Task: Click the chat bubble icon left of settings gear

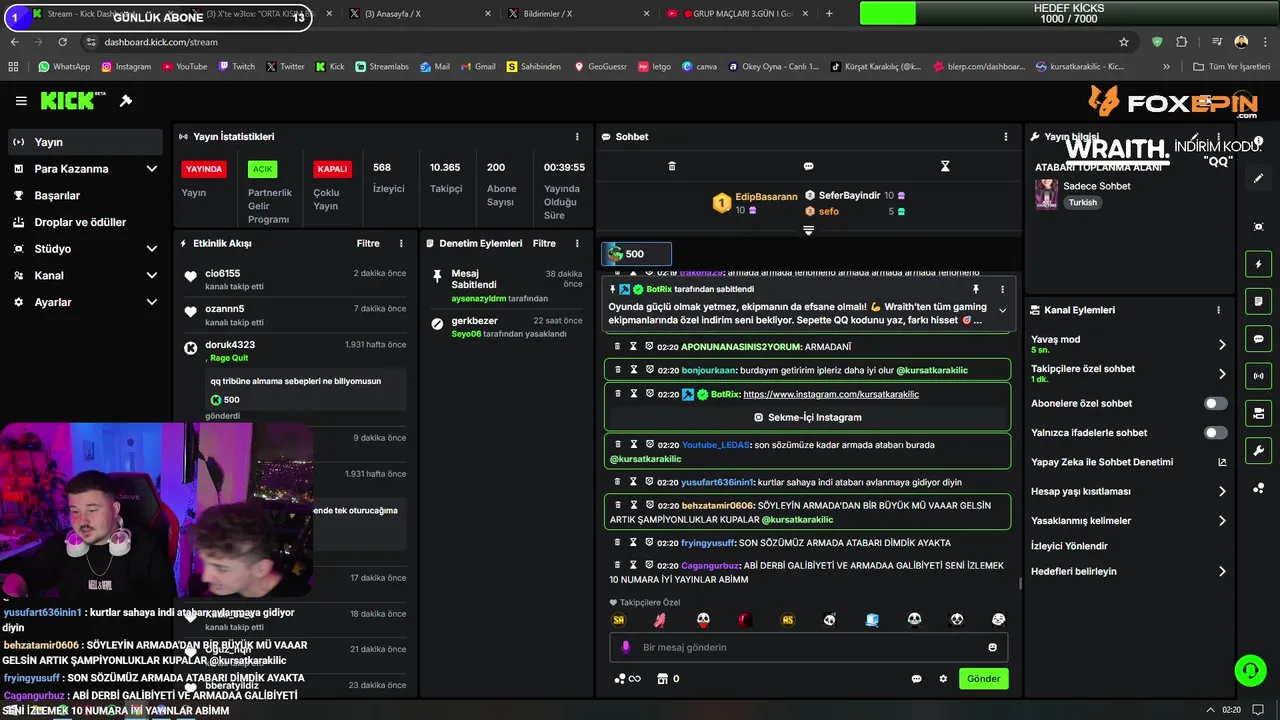Action: (916, 679)
